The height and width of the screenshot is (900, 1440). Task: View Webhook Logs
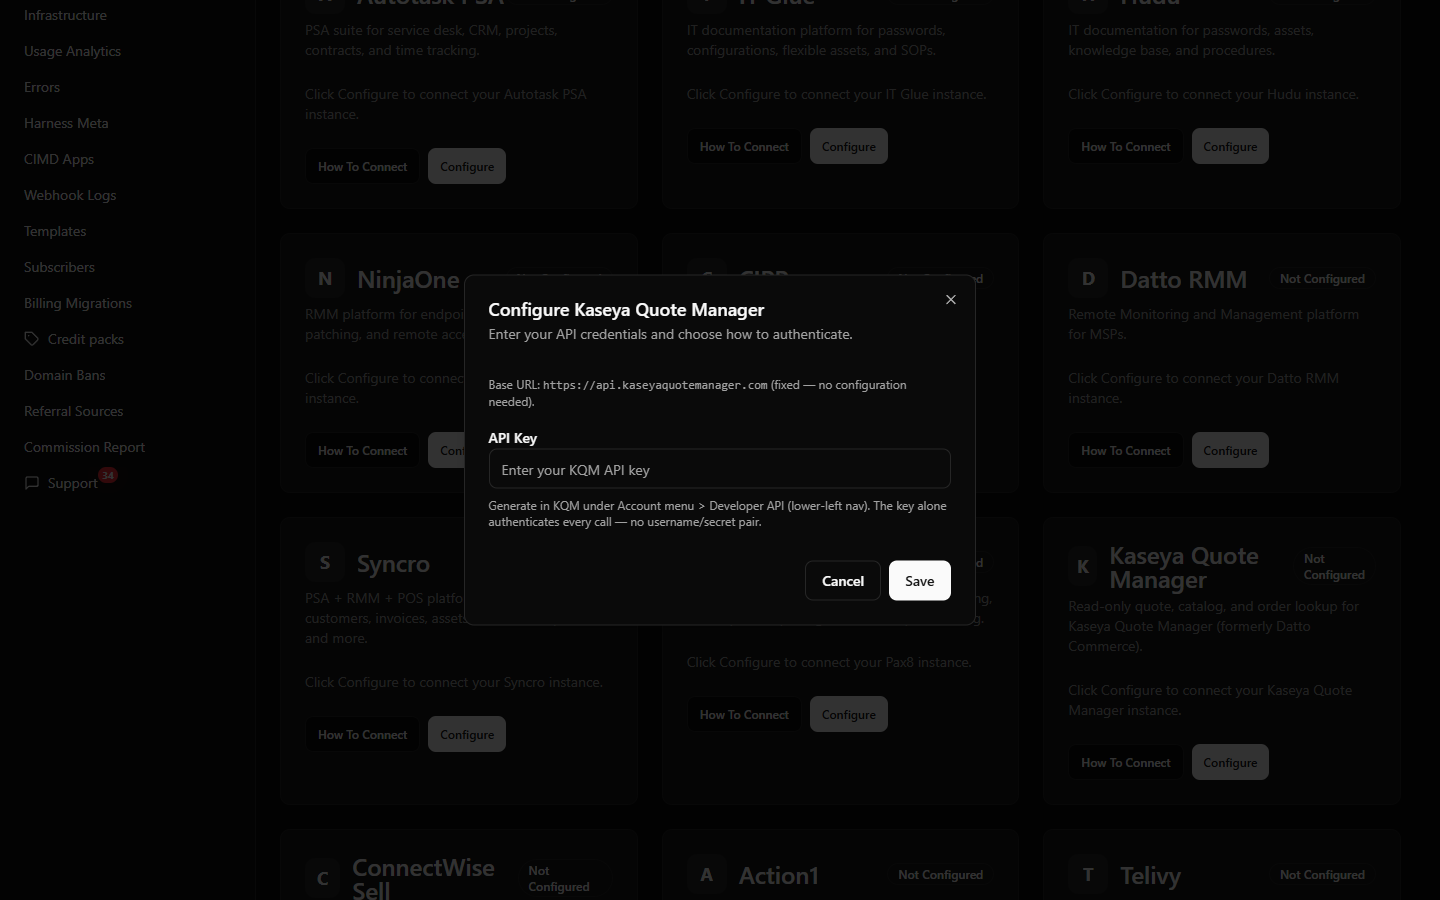click(70, 195)
